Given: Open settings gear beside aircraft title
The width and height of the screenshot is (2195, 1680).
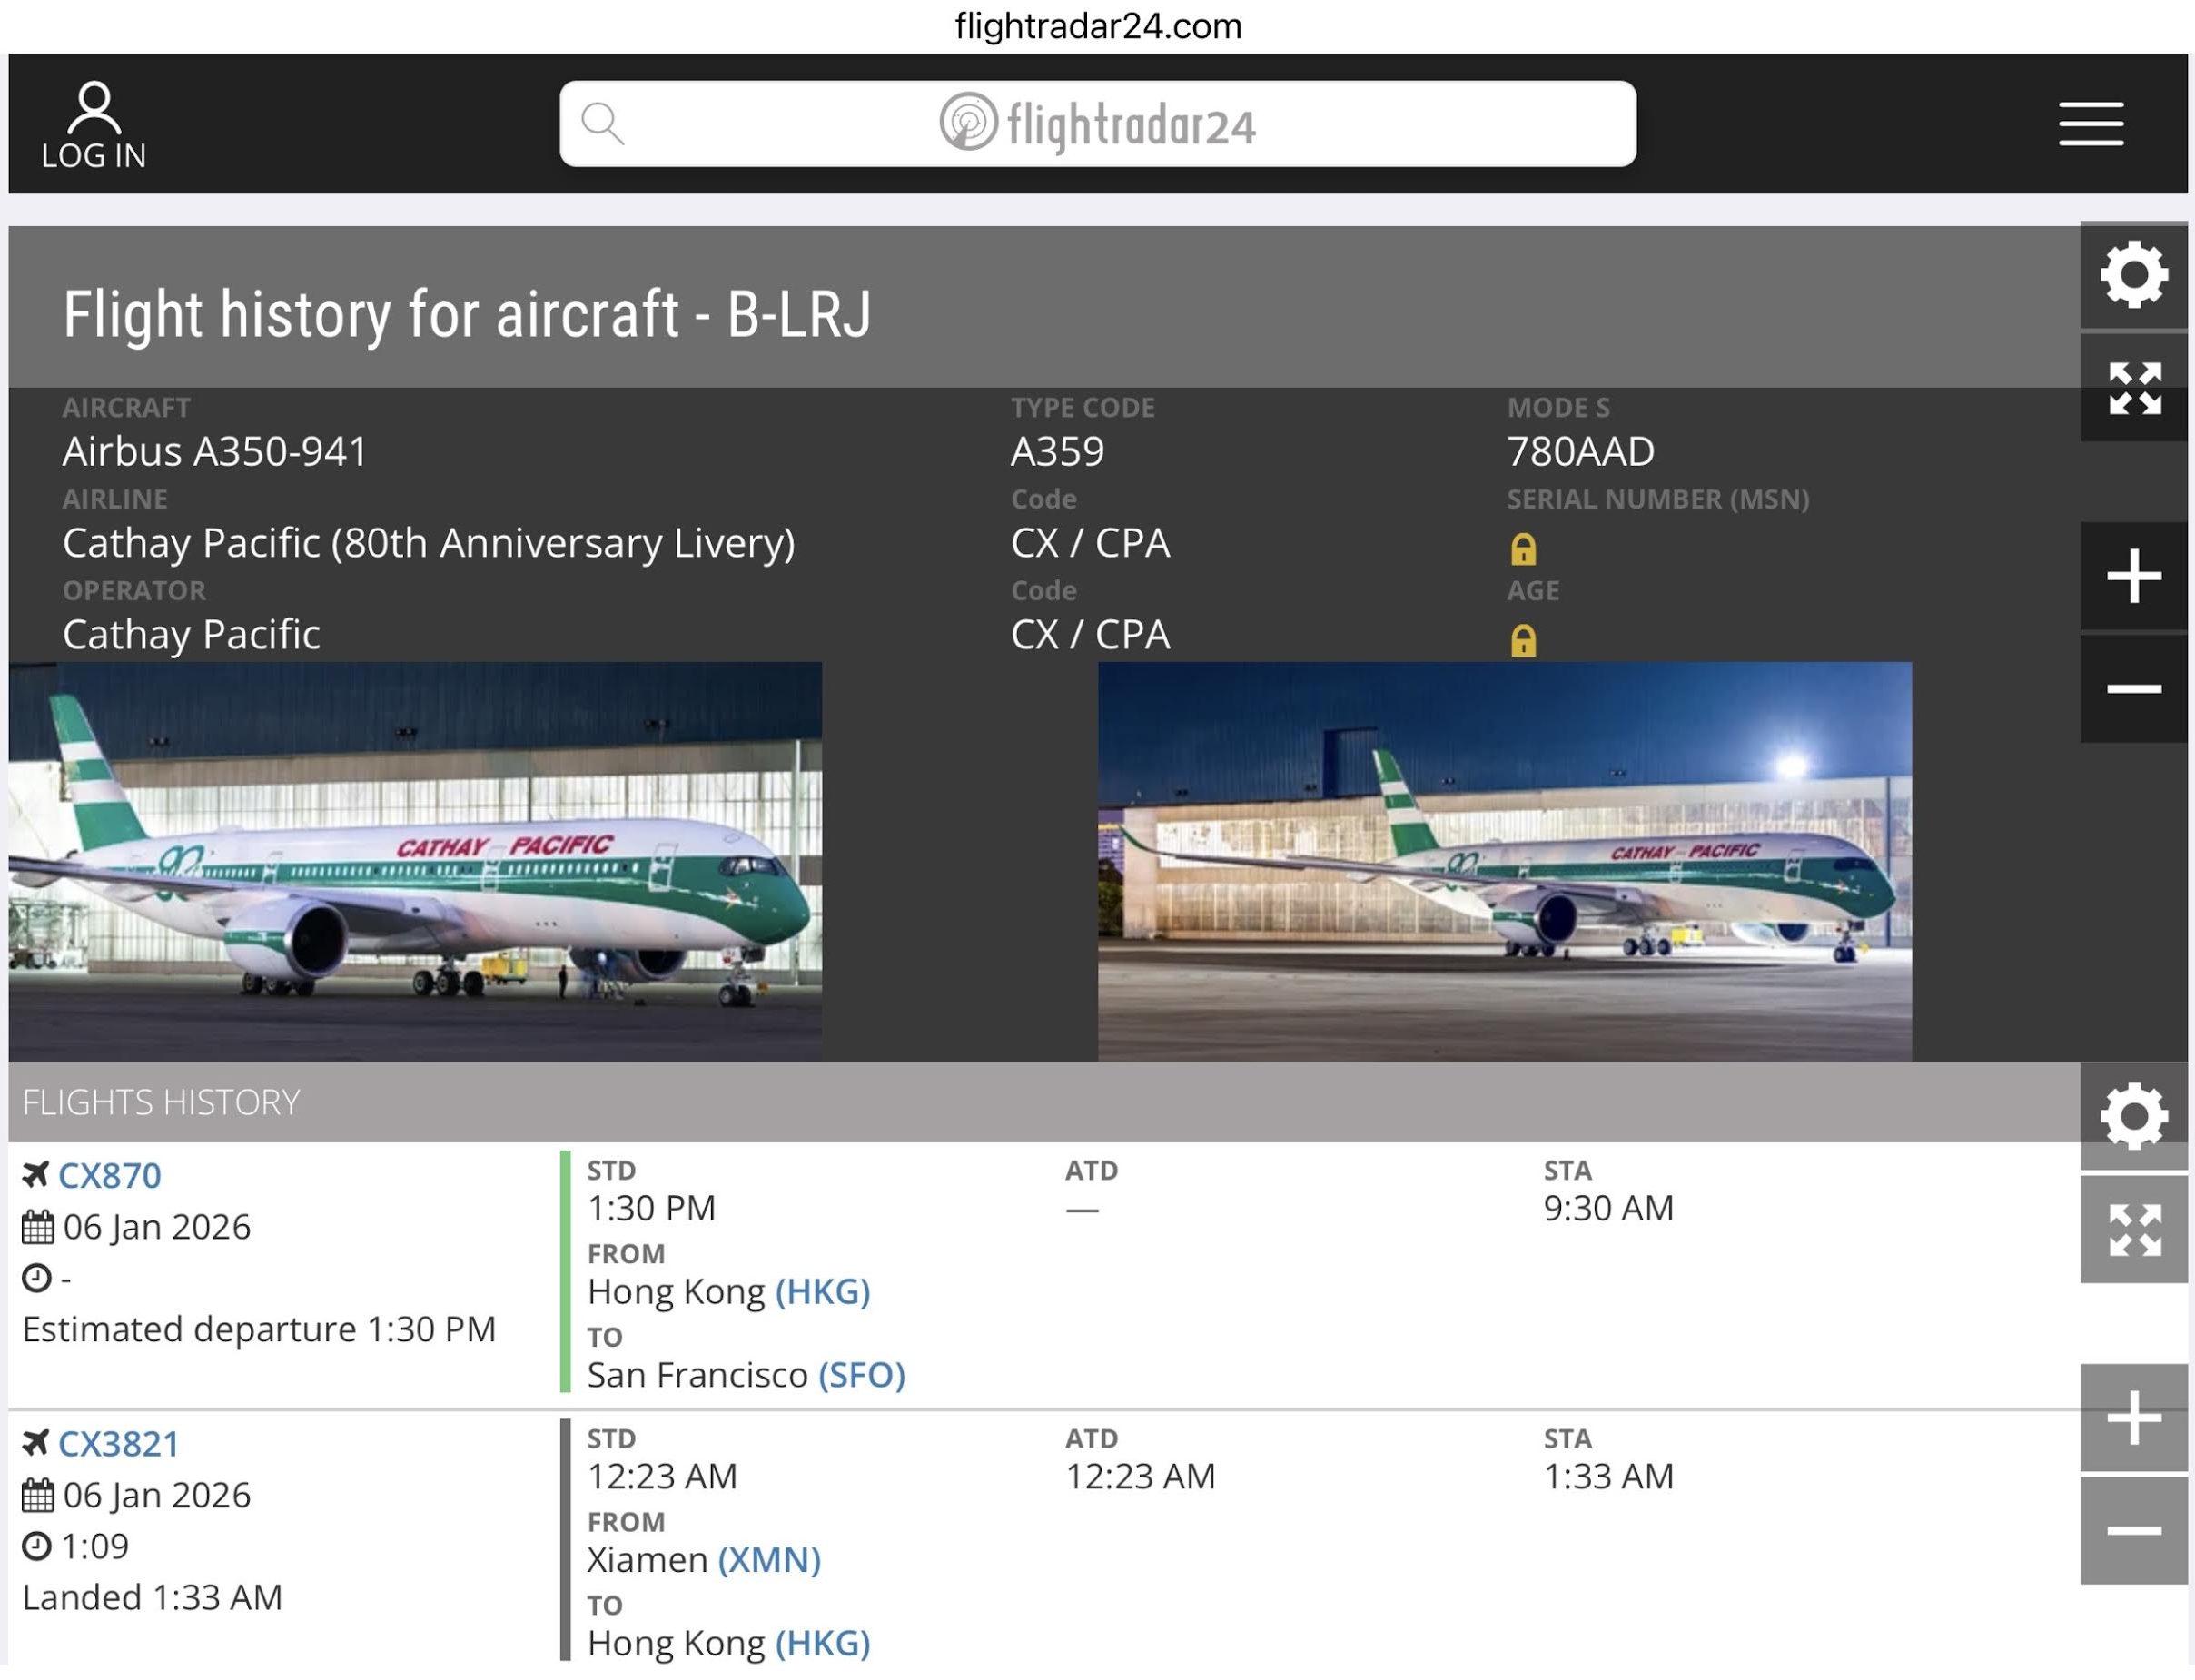Looking at the screenshot, I should [x=2132, y=275].
